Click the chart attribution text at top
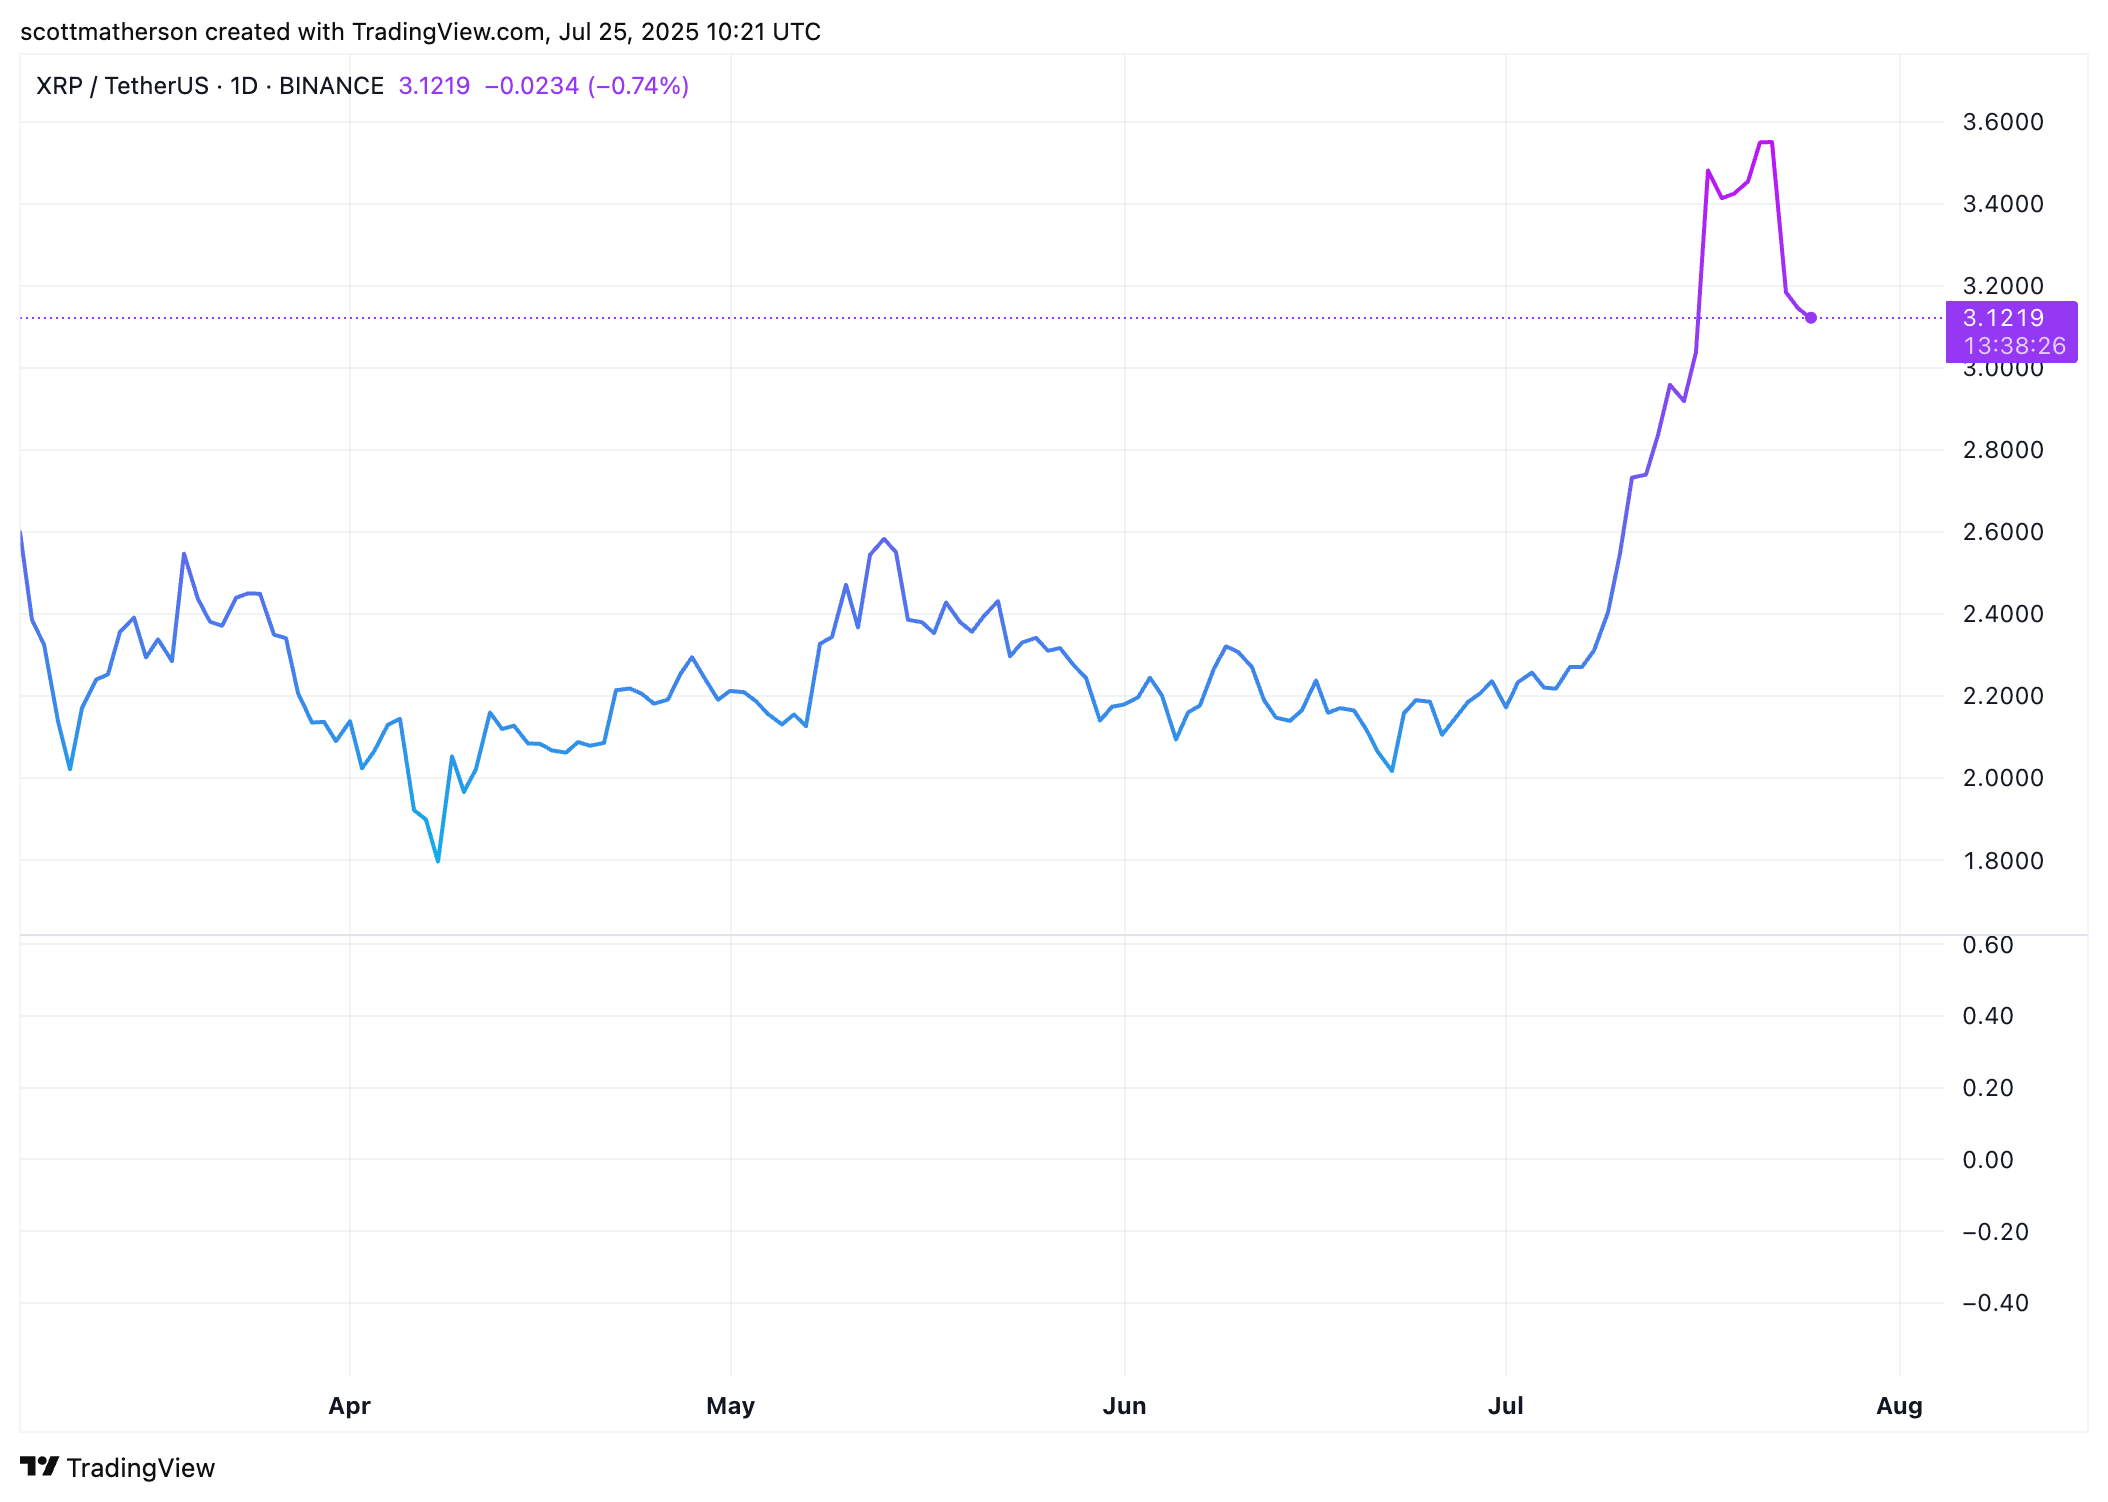2108x1502 pixels. (420, 32)
